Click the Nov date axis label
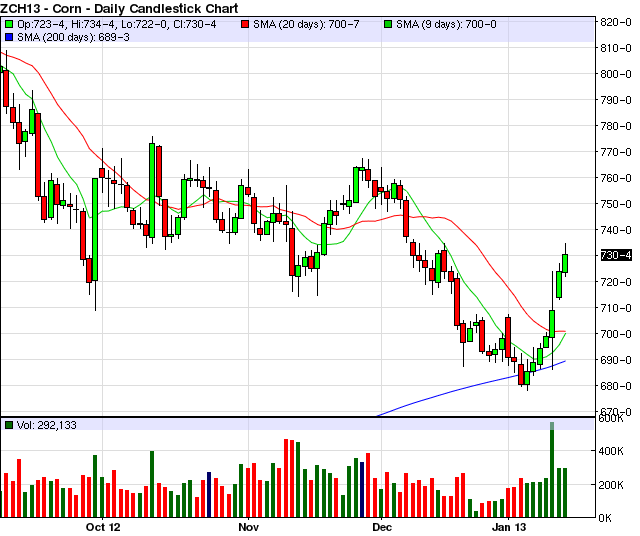Screen dimensions: 640x536 pos(249,527)
